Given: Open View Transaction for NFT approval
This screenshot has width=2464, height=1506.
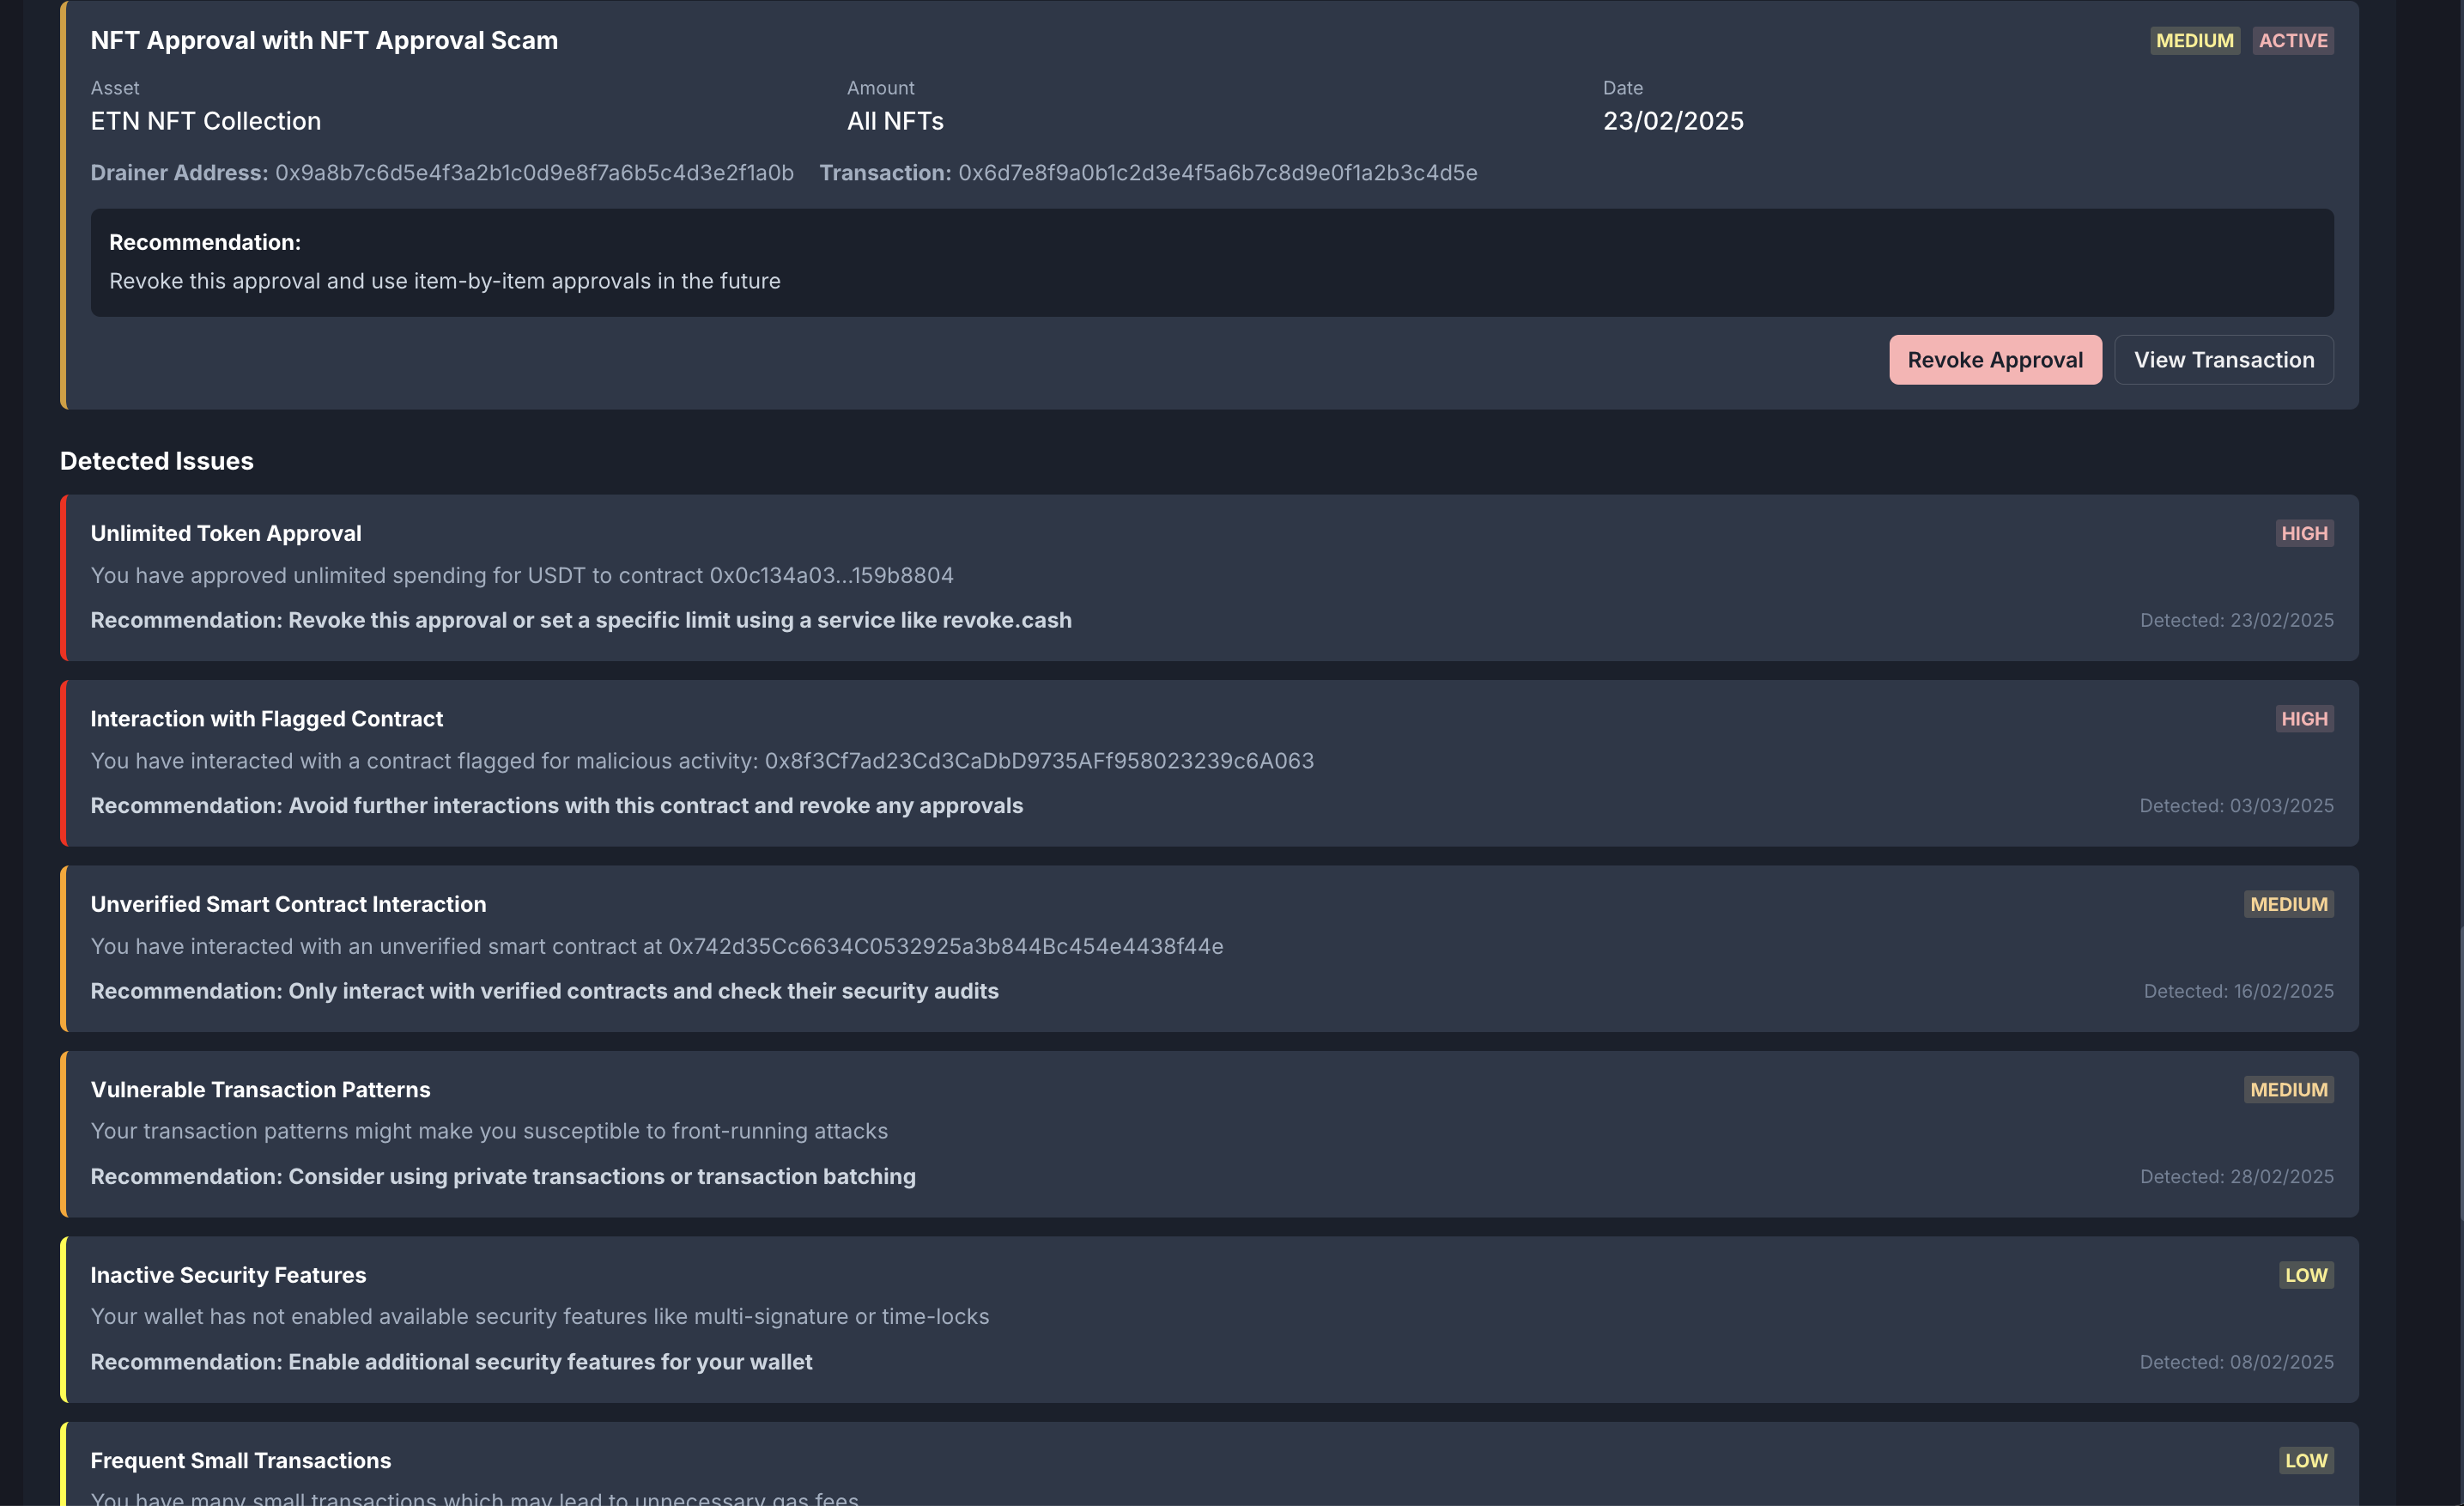Looking at the screenshot, I should click(2223, 360).
